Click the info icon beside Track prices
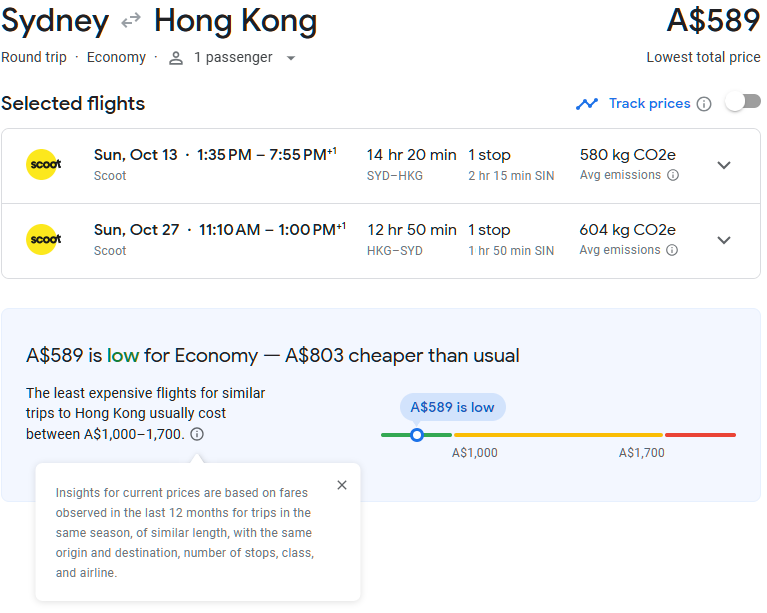Image resolution: width=767 pixels, height=613 pixels. (704, 104)
